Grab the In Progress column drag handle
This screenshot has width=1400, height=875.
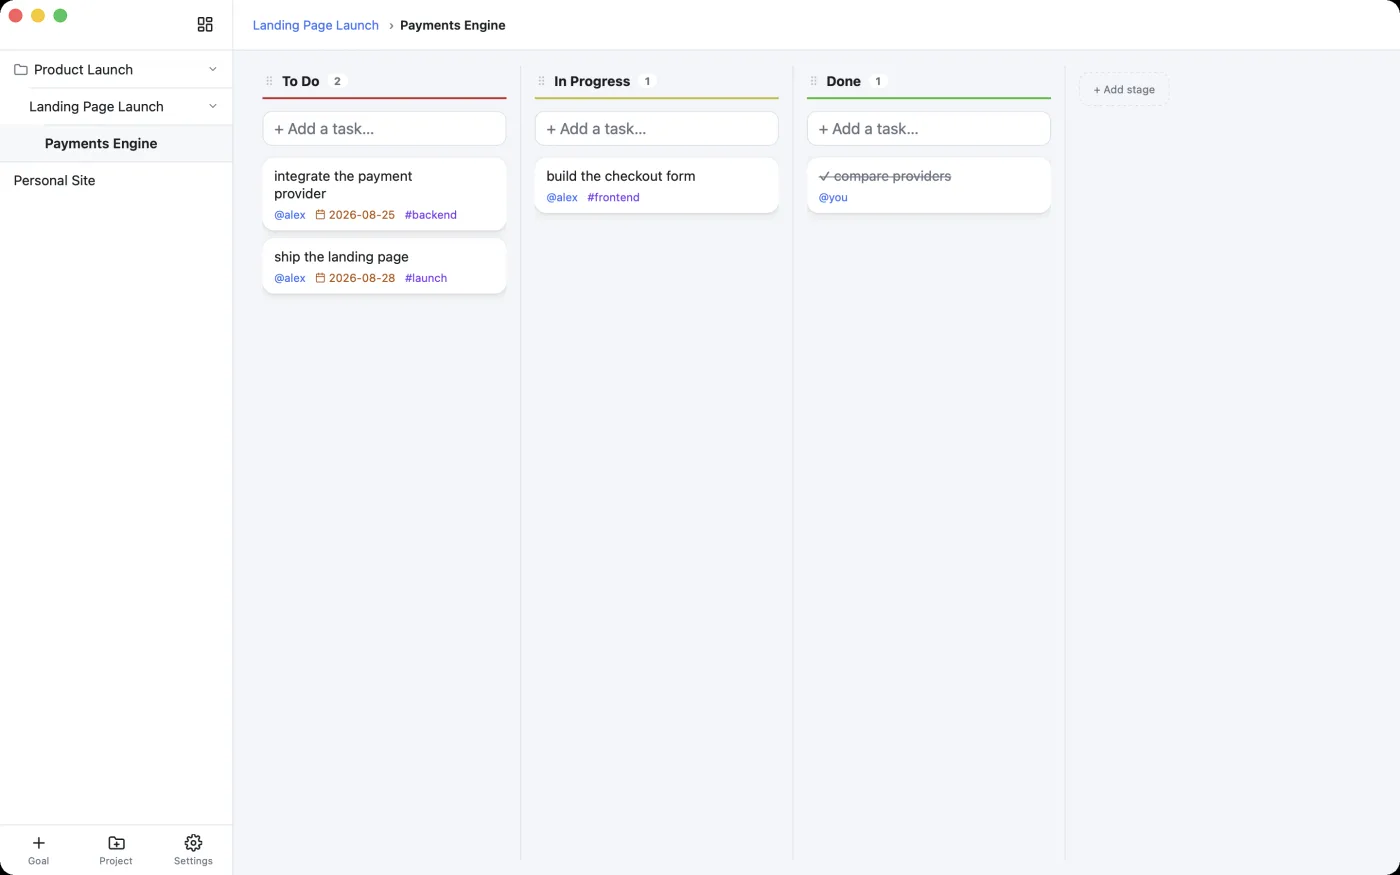[541, 82]
